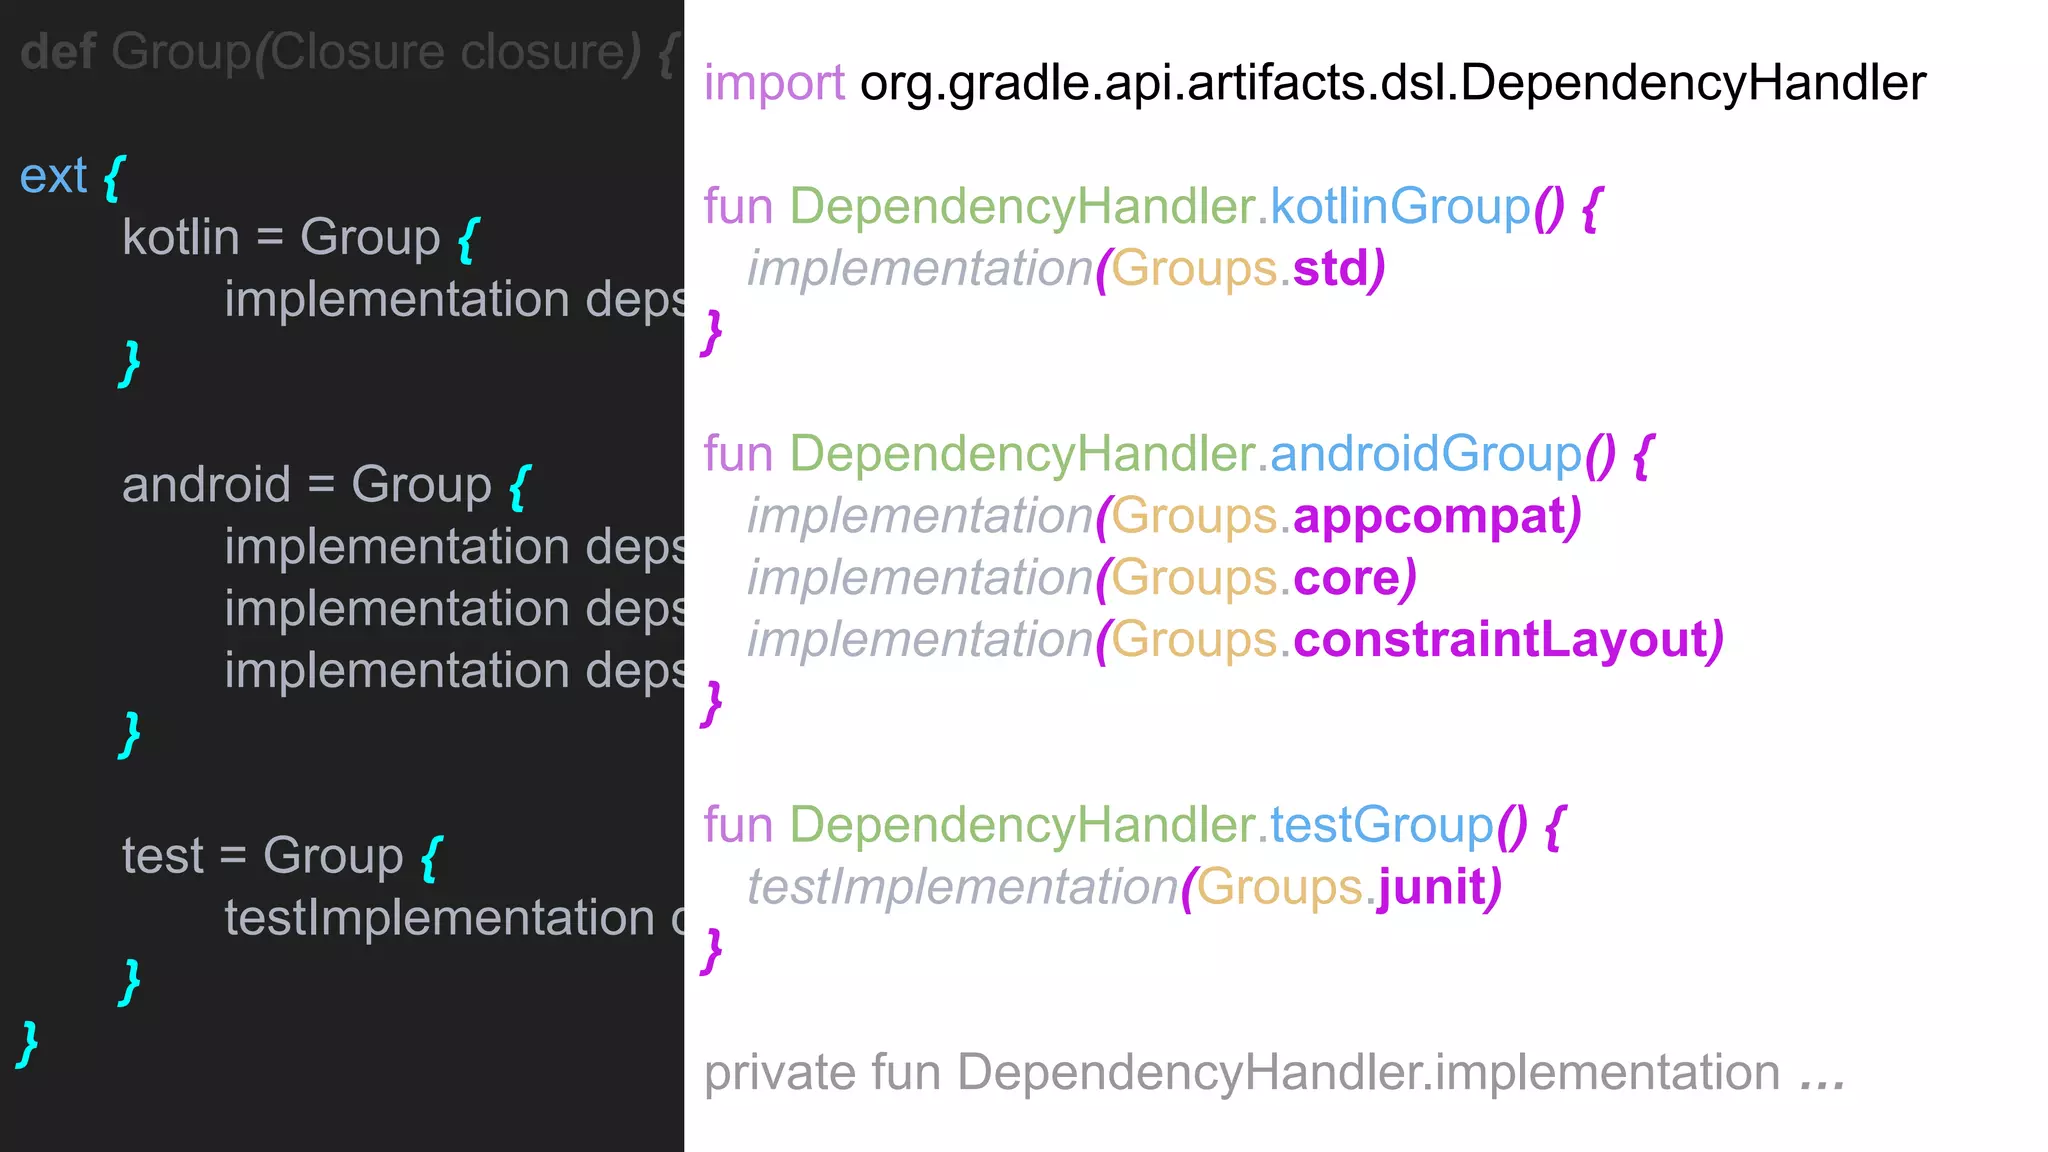Click the 'ext' keyword

point(53,177)
